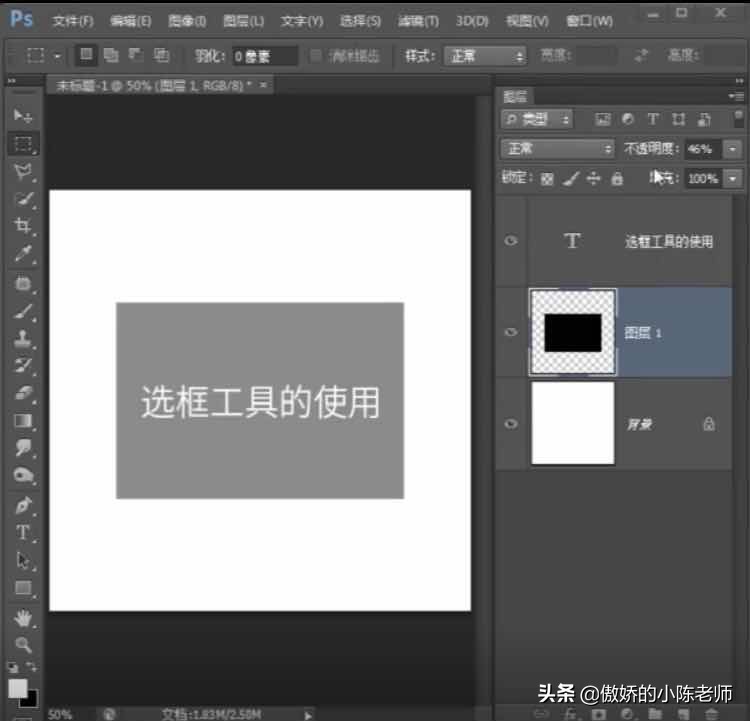This screenshot has width=750, height=721.
Task: Open 滤镜(T) menu
Action: 418,21
